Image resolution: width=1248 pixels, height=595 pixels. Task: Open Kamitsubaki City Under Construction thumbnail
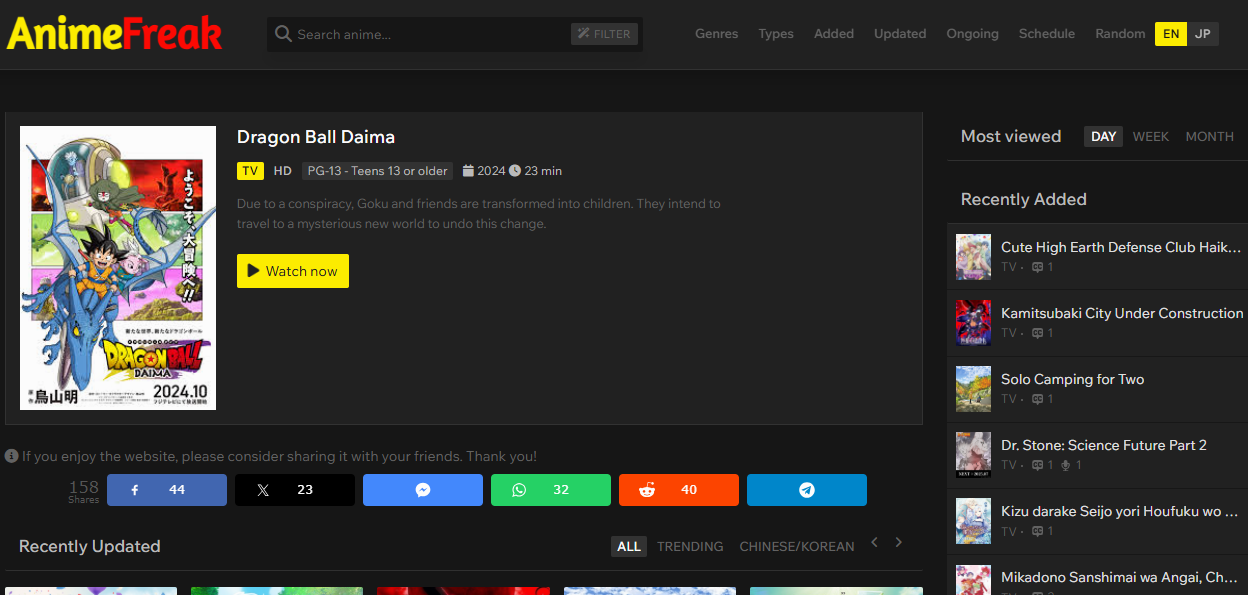(x=973, y=322)
